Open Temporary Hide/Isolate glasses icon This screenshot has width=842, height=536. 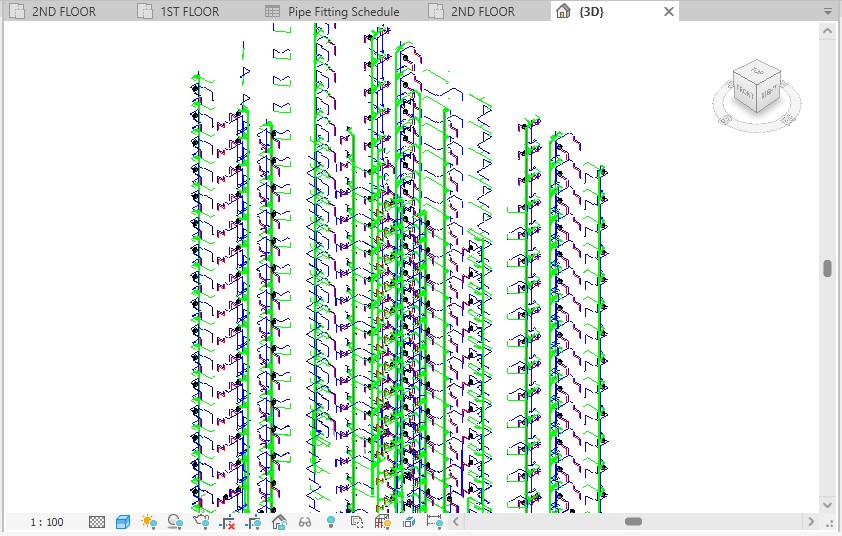click(x=305, y=521)
